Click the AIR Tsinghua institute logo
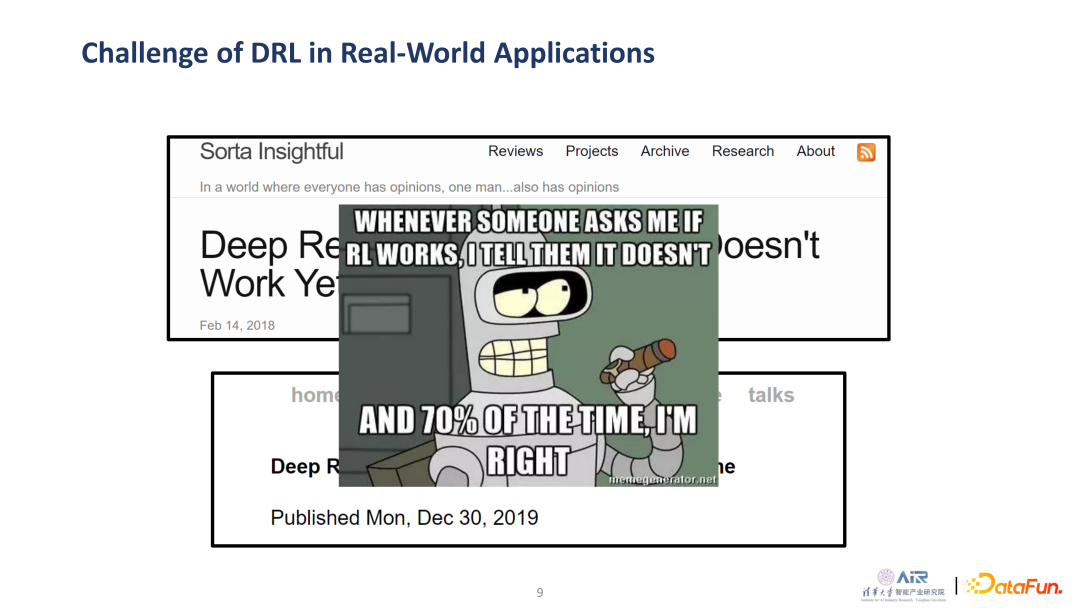The width and height of the screenshot is (1080, 608). (903, 585)
